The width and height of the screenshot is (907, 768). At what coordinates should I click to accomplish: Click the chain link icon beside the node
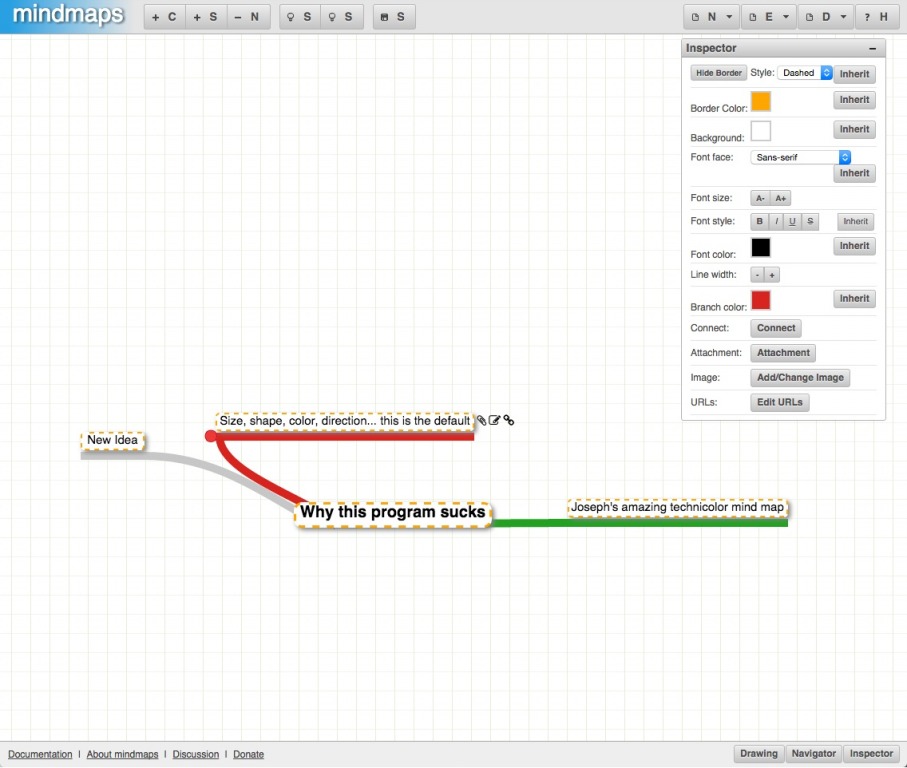(509, 421)
